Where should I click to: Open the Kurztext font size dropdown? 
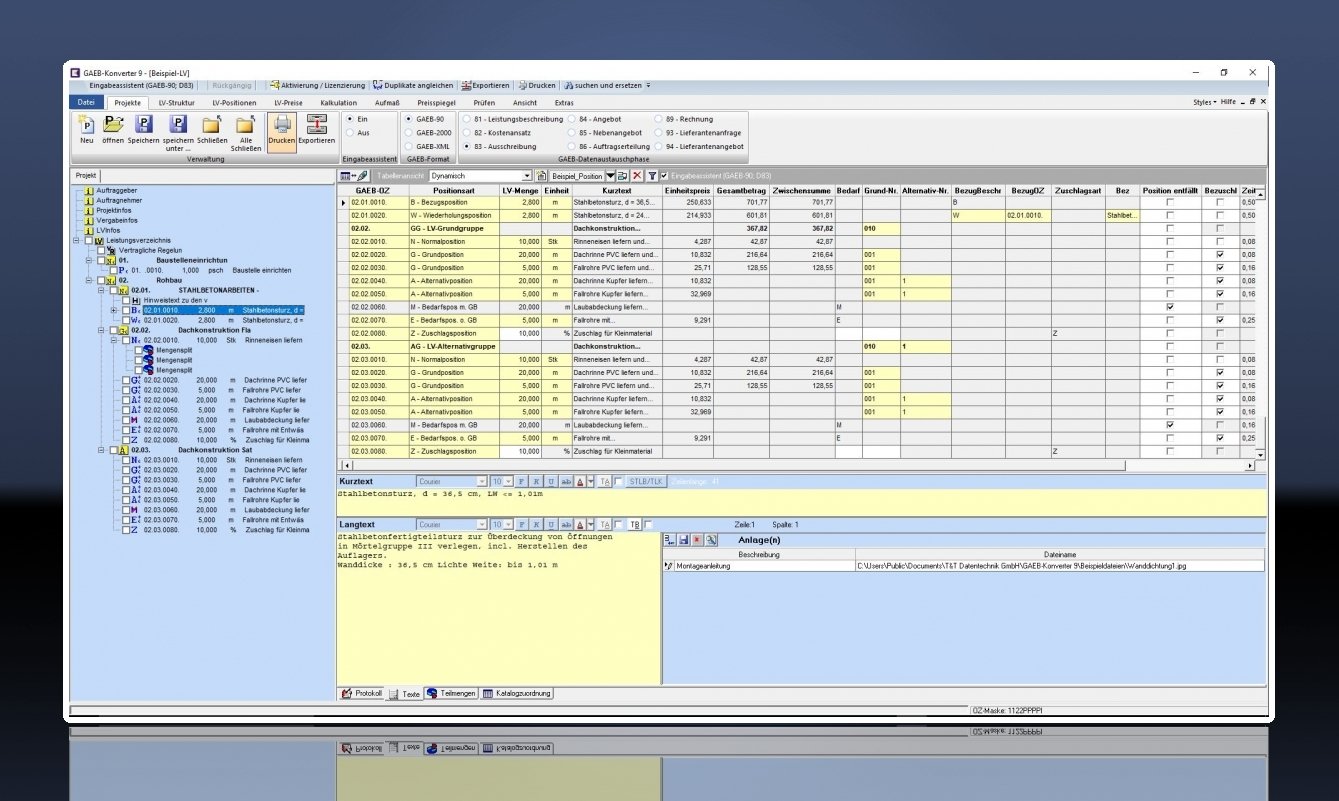click(508, 481)
